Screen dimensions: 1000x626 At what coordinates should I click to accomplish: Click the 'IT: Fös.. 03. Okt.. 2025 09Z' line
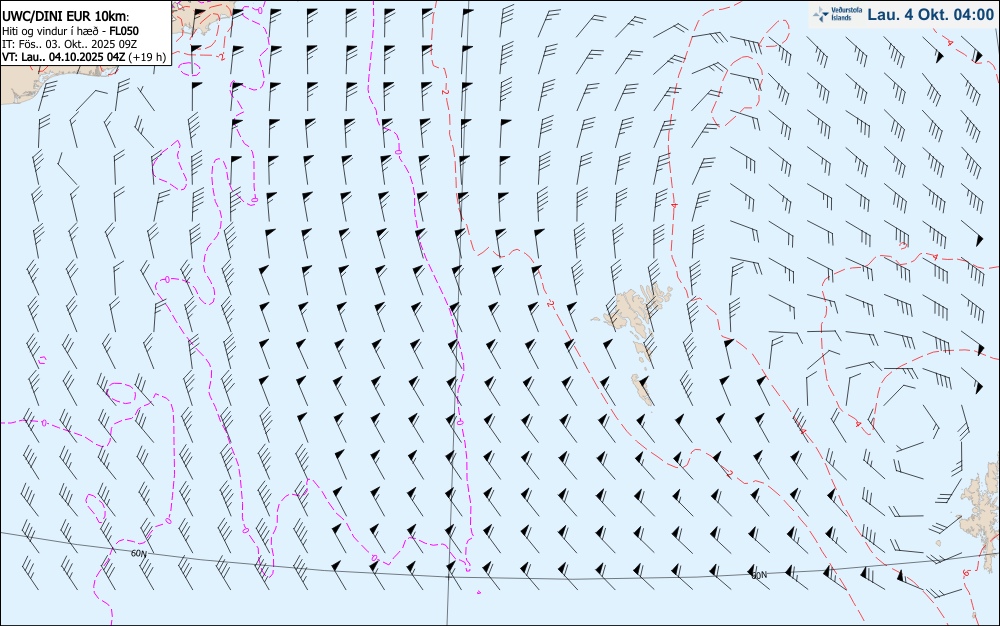point(70,44)
